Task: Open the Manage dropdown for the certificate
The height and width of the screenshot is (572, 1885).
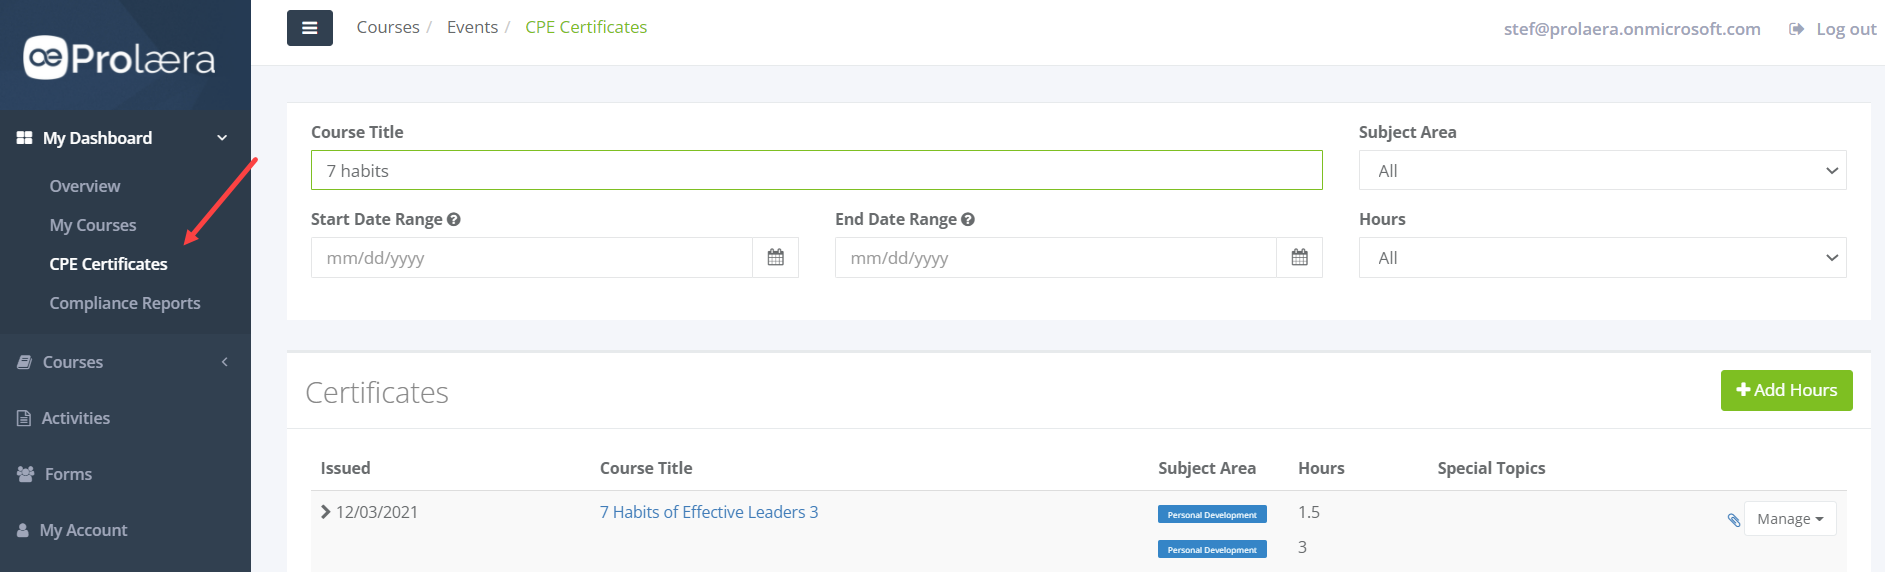Action: coord(1790,519)
